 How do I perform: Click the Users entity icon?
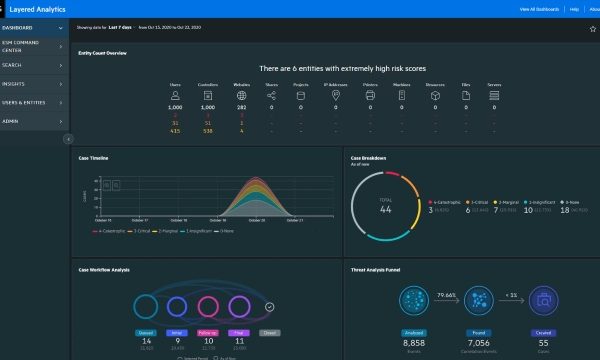coord(175,95)
